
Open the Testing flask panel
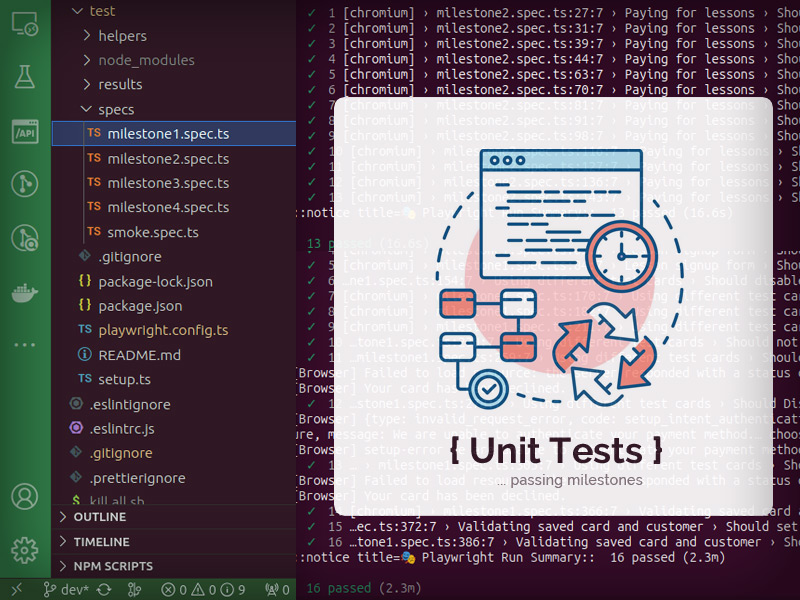coord(24,76)
